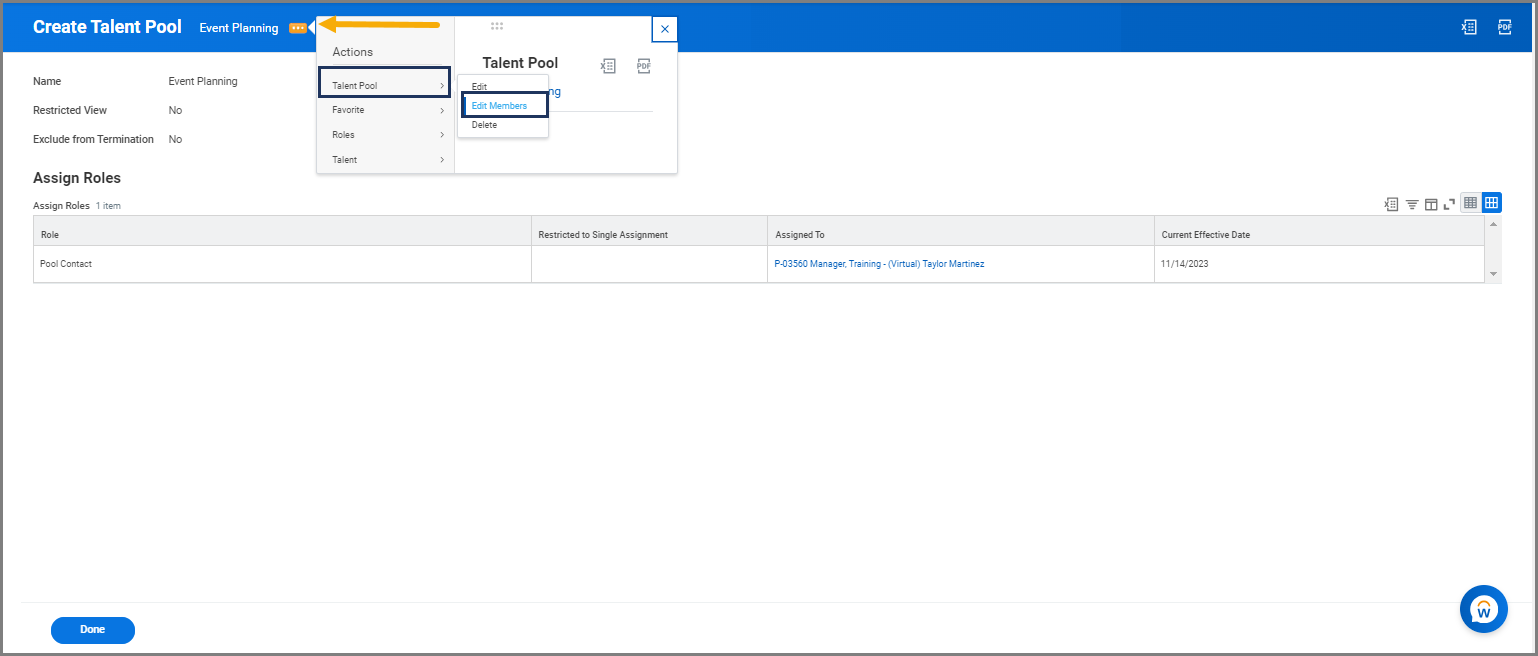This screenshot has height=656, width=1538.
Task: Click the orange related actions button beside Event Planning
Action: tap(297, 28)
